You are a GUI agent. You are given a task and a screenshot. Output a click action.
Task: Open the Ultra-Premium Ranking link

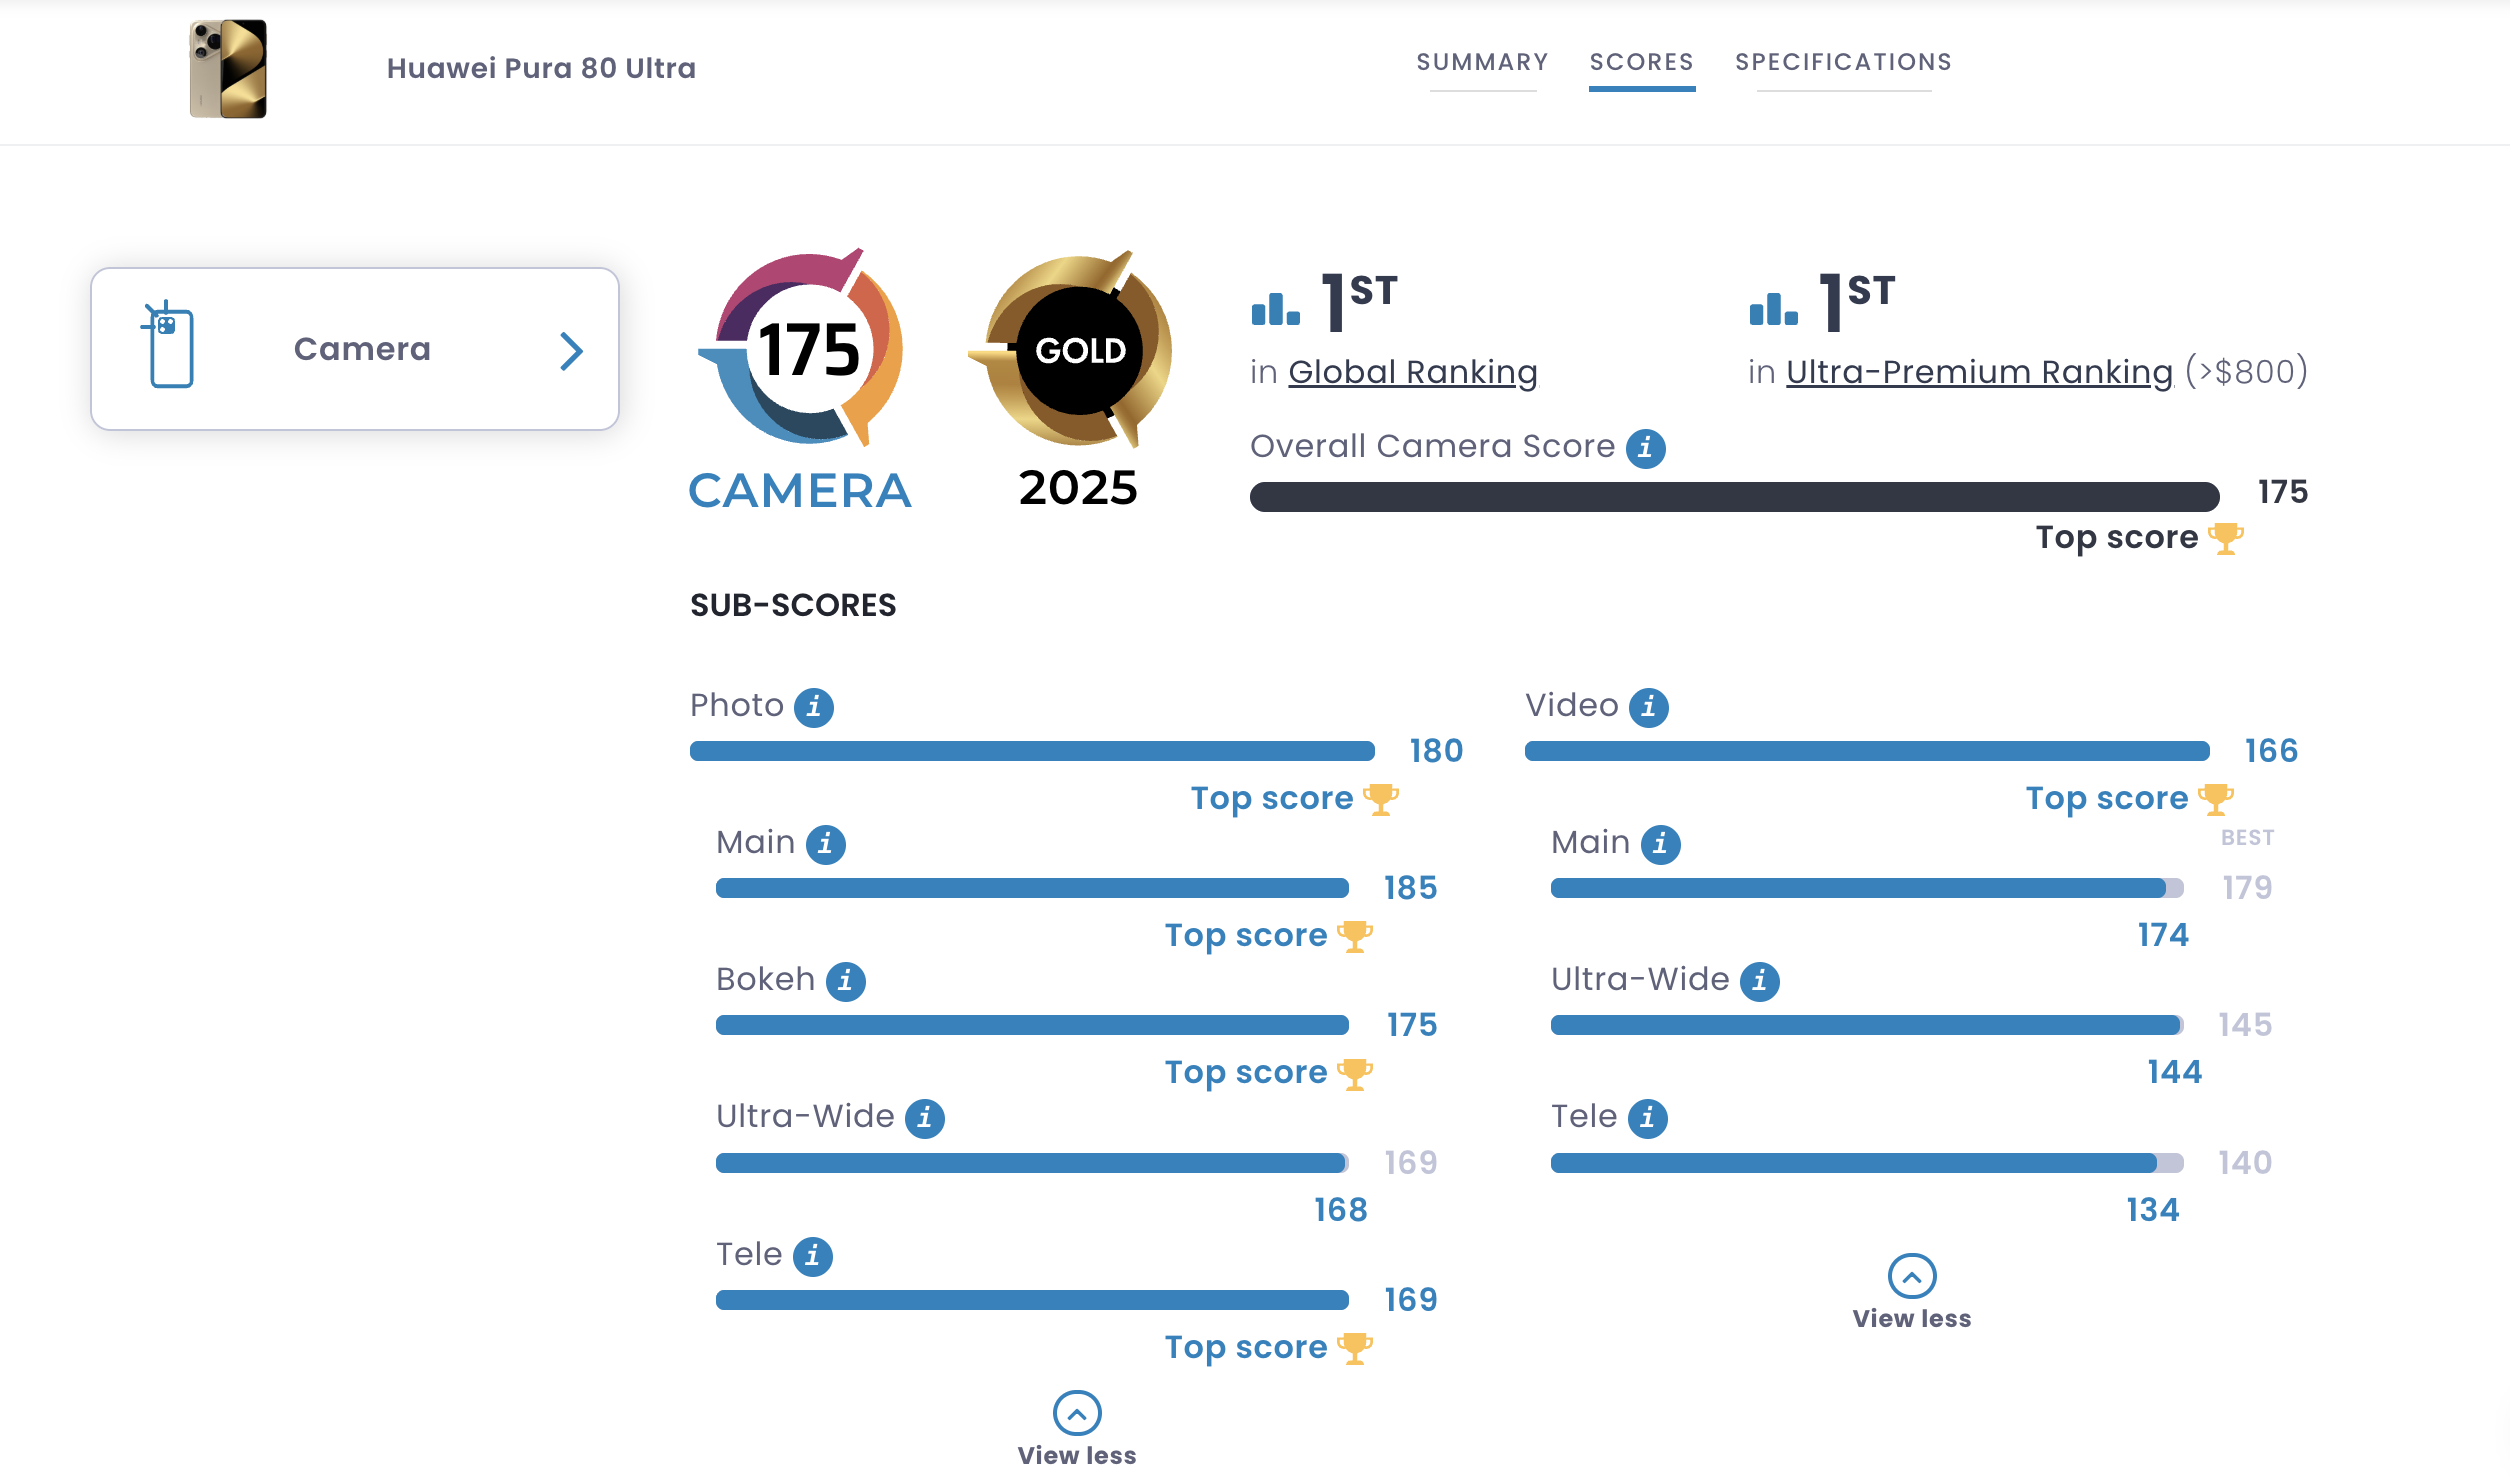click(x=1979, y=372)
